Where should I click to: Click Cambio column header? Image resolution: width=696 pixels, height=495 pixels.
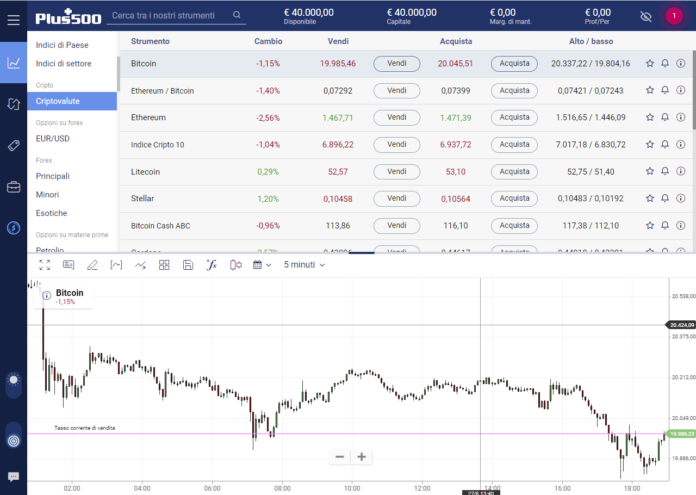268,41
